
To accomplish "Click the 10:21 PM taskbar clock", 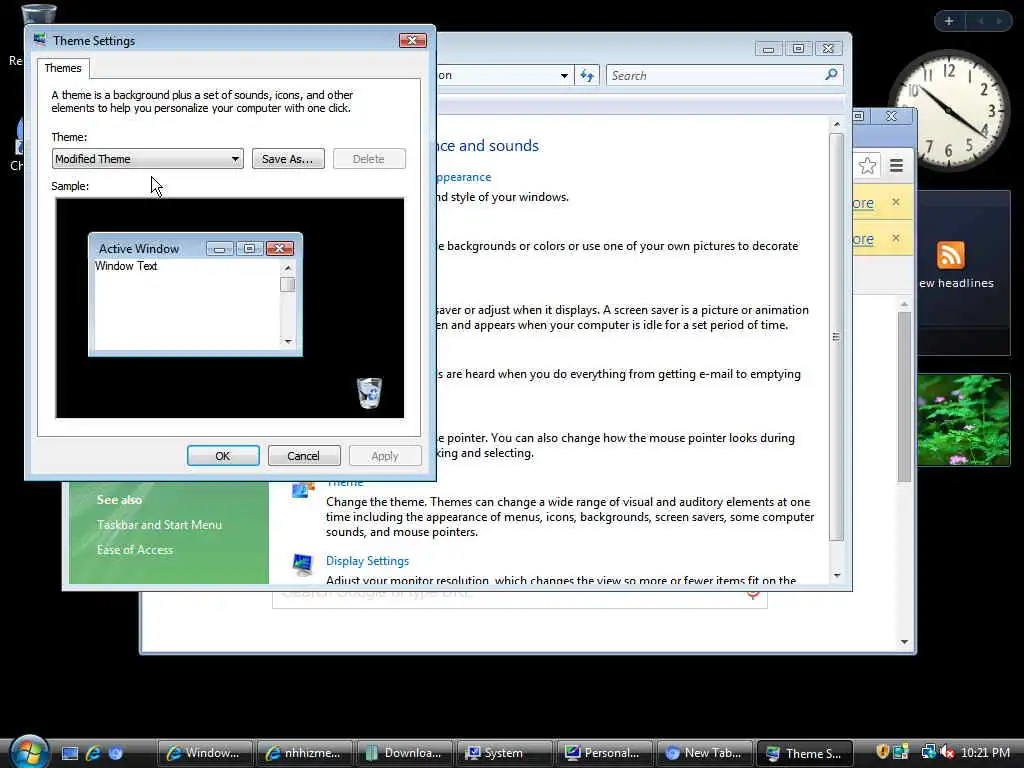I will click(985, 752).
